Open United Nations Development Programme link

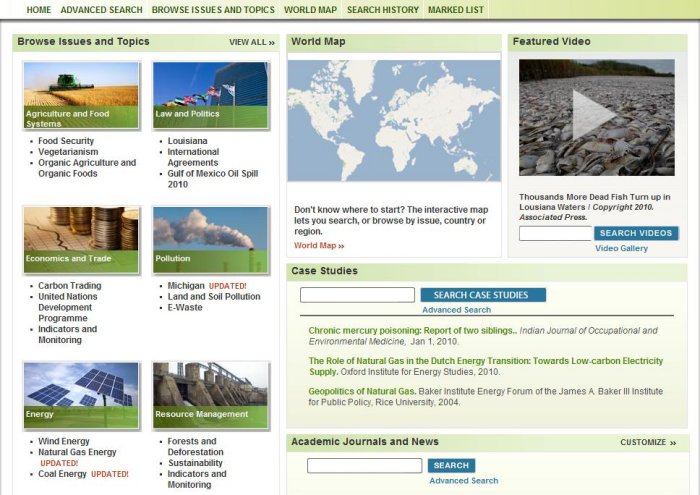coord(68,307)
